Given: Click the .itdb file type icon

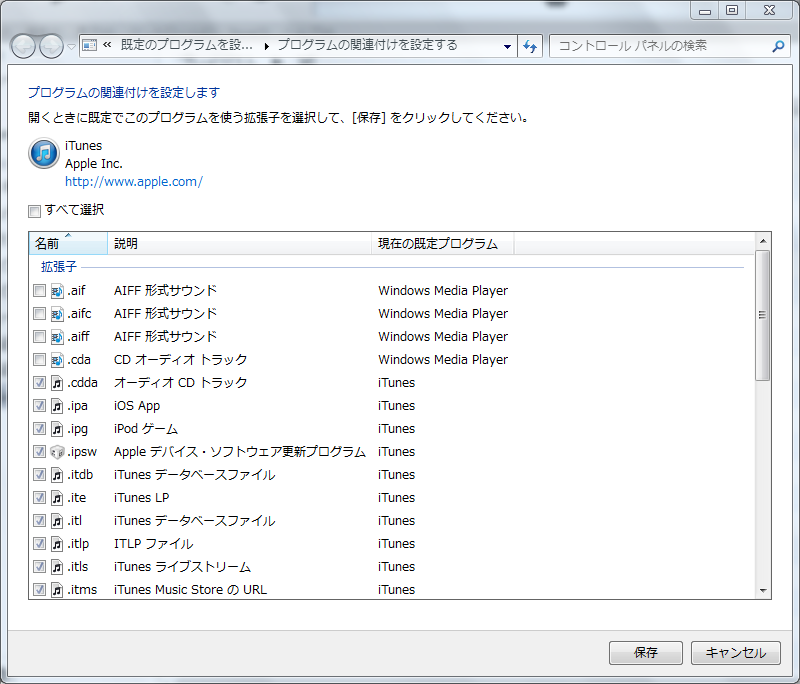Looking at the screenshot, I should coord(57,474).
